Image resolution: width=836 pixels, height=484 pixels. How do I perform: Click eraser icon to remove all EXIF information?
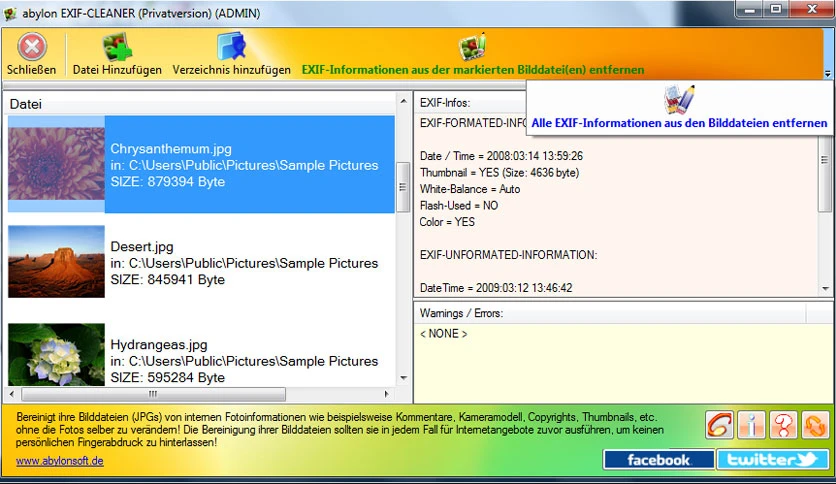[679, 99]
